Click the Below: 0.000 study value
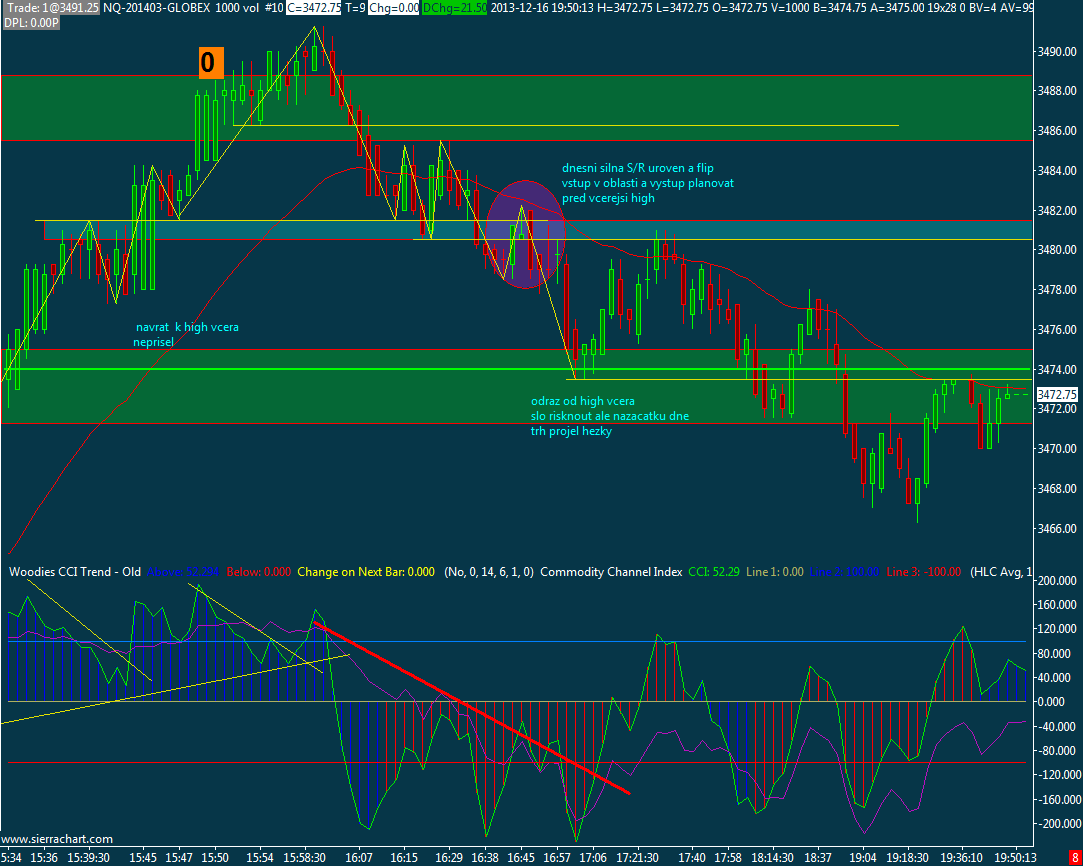Screen dimensions: 1083x866 click(259, 572)
